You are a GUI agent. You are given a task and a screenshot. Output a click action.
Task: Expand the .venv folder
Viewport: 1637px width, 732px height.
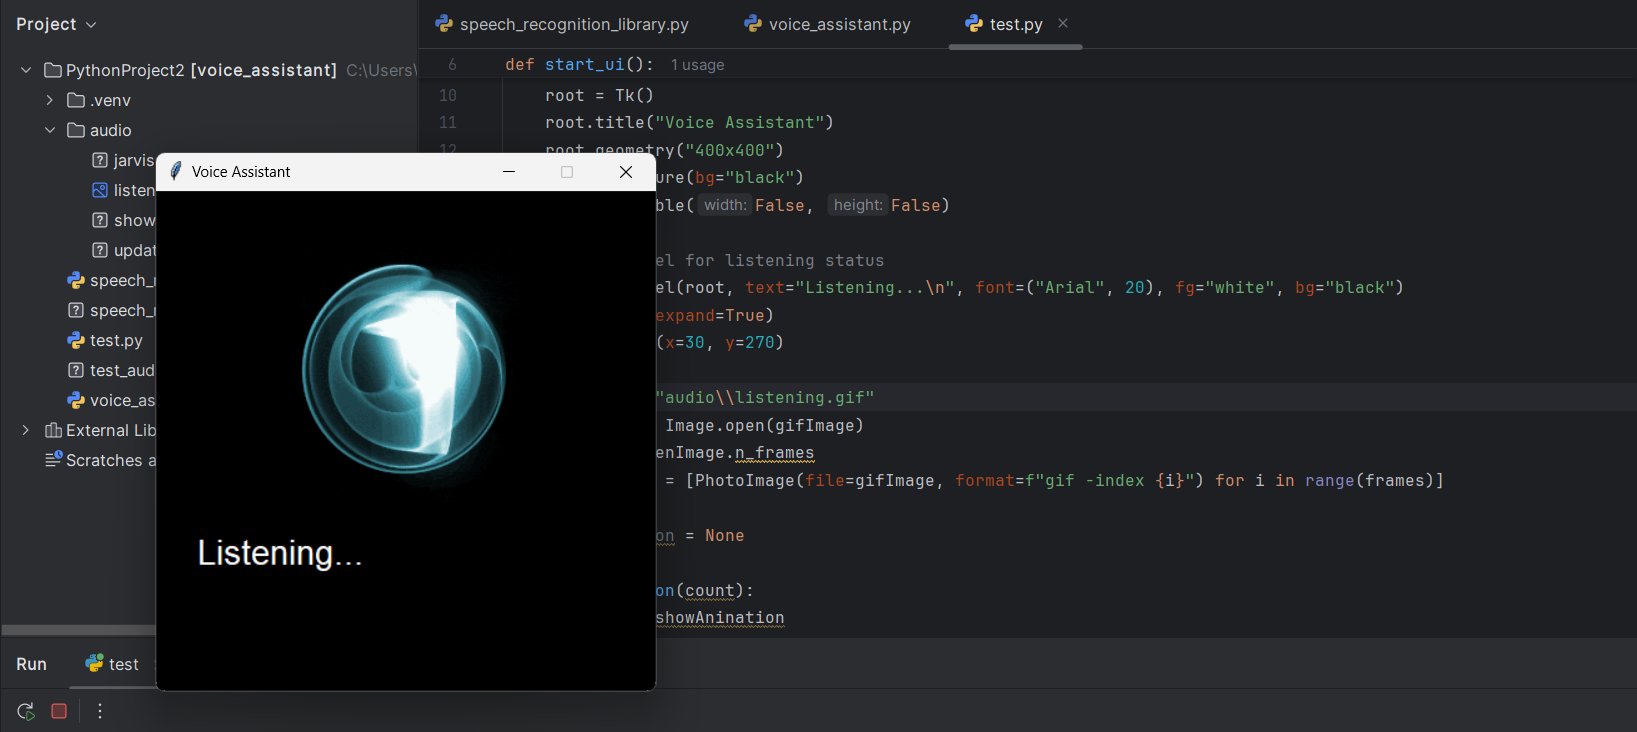pyautogui.click(x=49, y=100)
